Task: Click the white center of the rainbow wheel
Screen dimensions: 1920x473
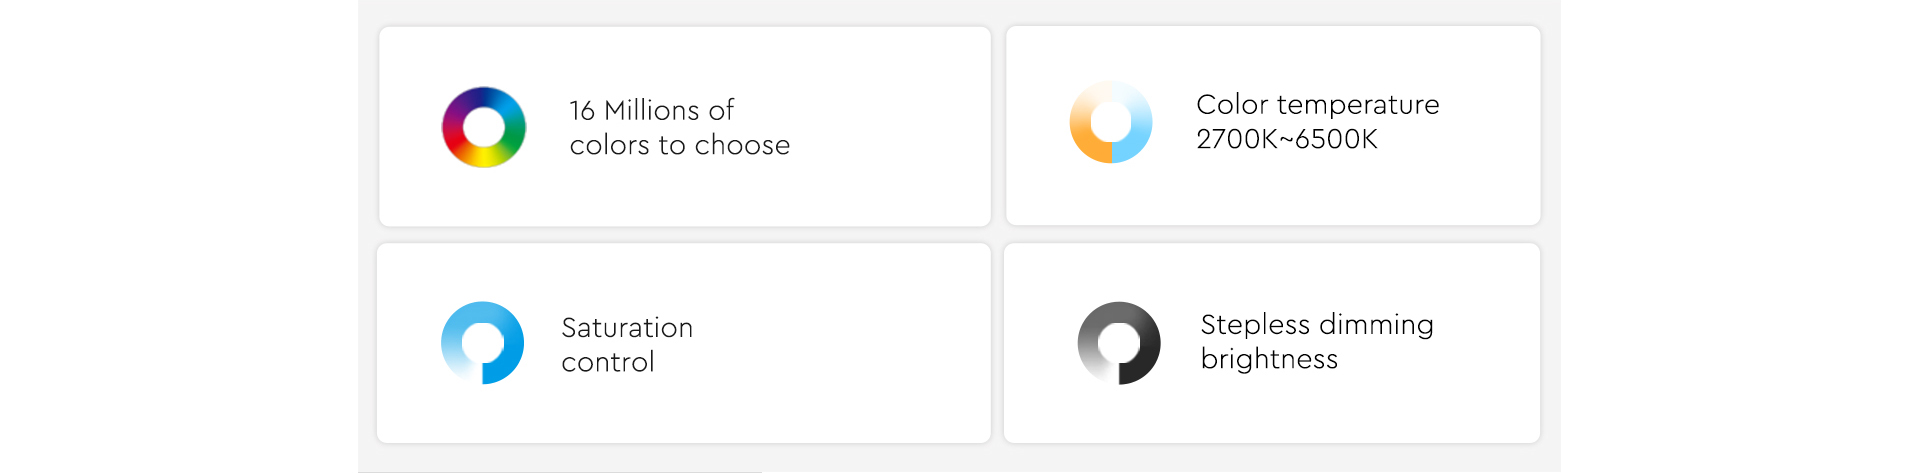Action: (484, 127)
